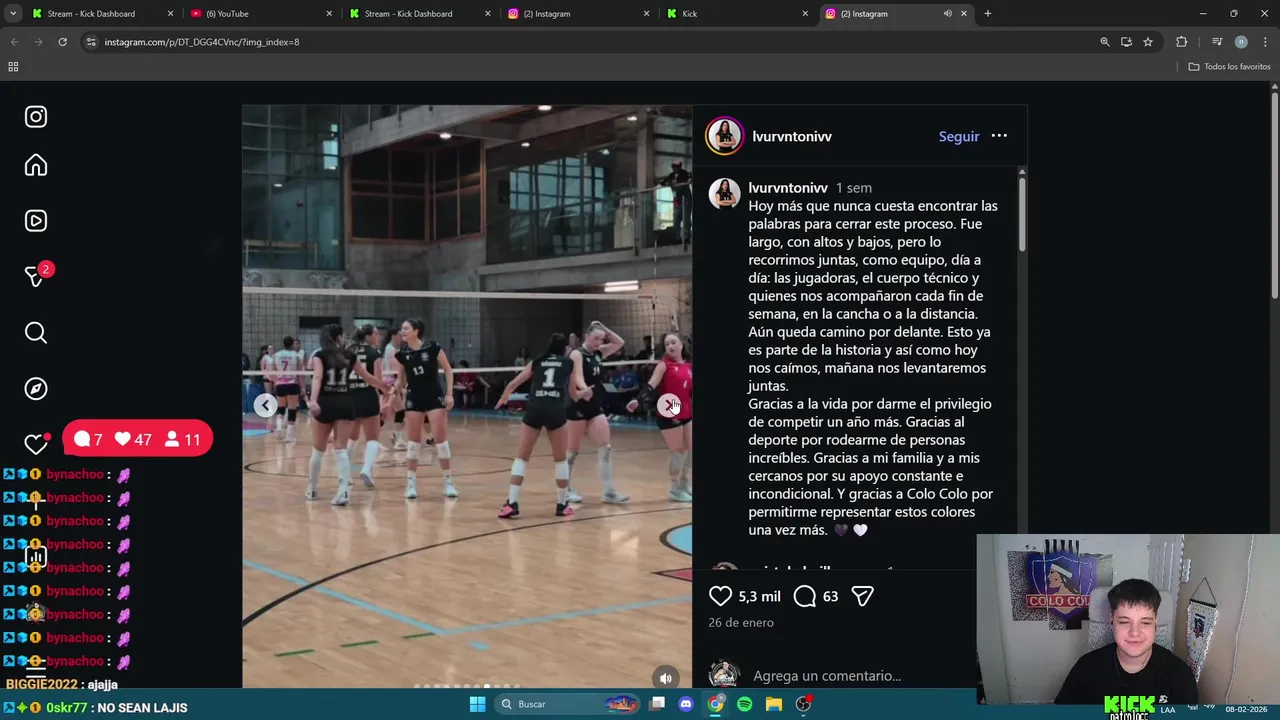Open the Reels icon in sidebar
The width and height of the screenshot is (1280, 720).
coord(36,221)
